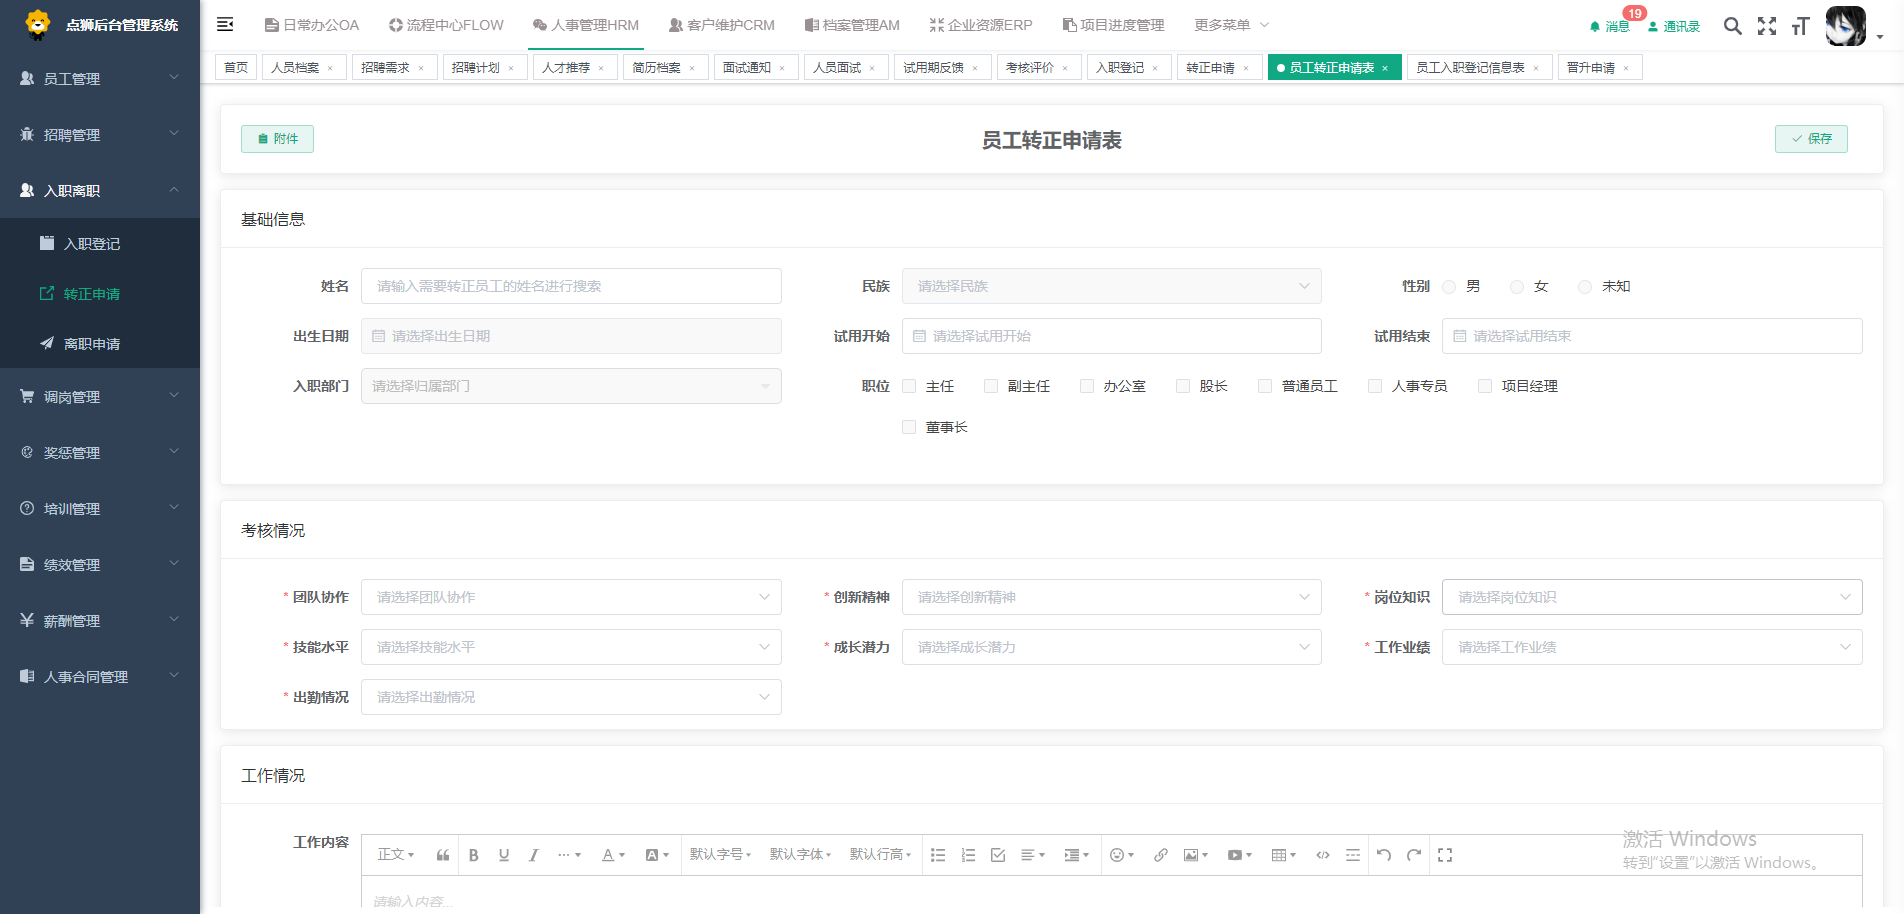Switch to the 人事管理HRM top menu

586,25
